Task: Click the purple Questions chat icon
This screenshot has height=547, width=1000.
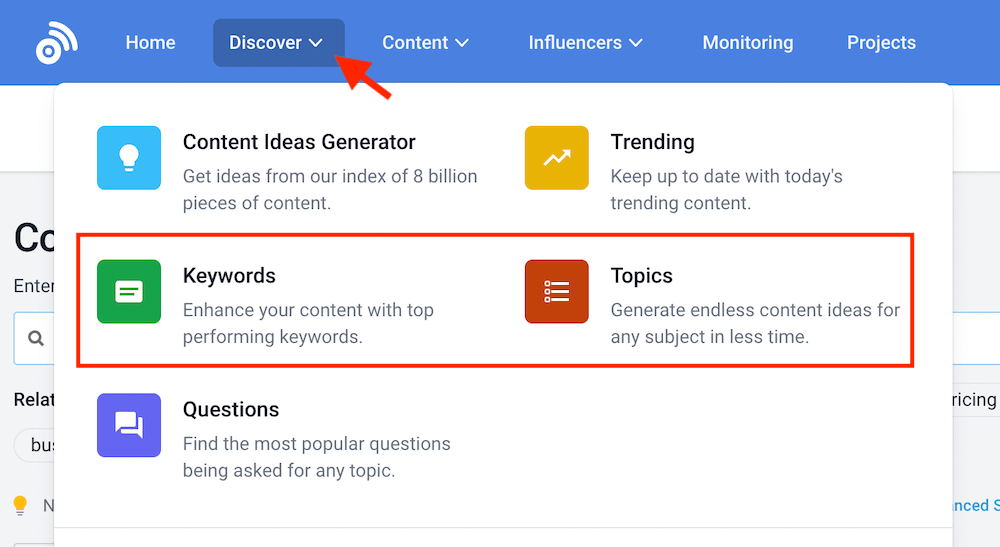Action: coord(129,425)
